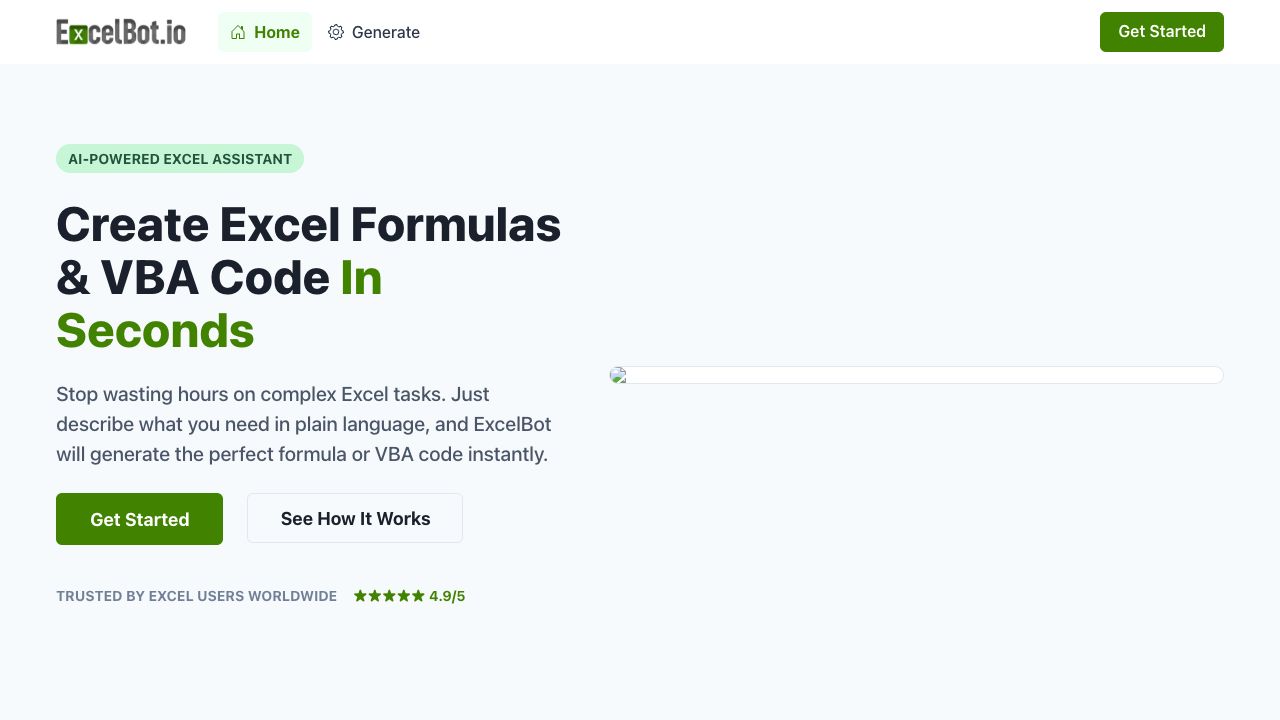Click the 'Create Excel Formulas' headline
The image size is (1280, 720).
click(308, 224)
